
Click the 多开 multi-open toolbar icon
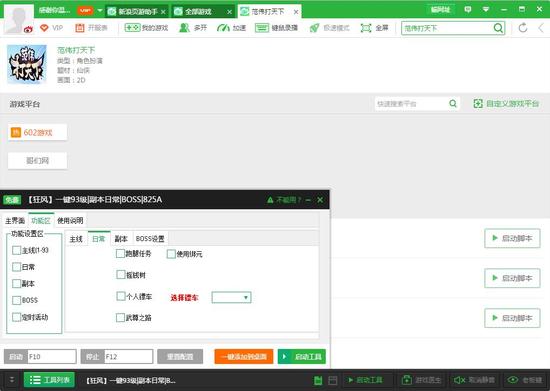click(193, 28)
